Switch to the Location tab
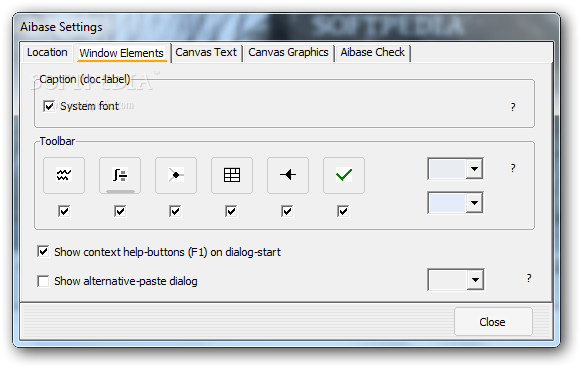The image size is (581, 368). (47, 52)
